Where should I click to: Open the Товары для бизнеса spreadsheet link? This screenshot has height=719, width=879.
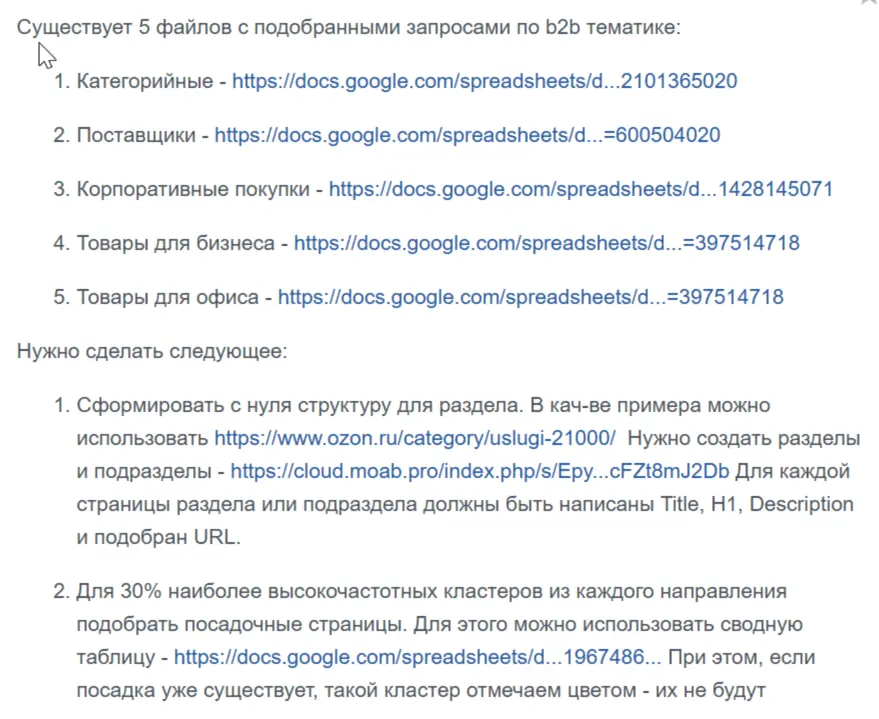click(546, 243)
